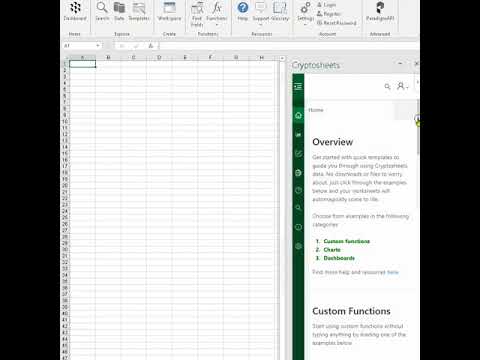The height and width of the screenshot is (360, 480).
Task: Select cell A1 in the worksheet
Action: [82, 64]
